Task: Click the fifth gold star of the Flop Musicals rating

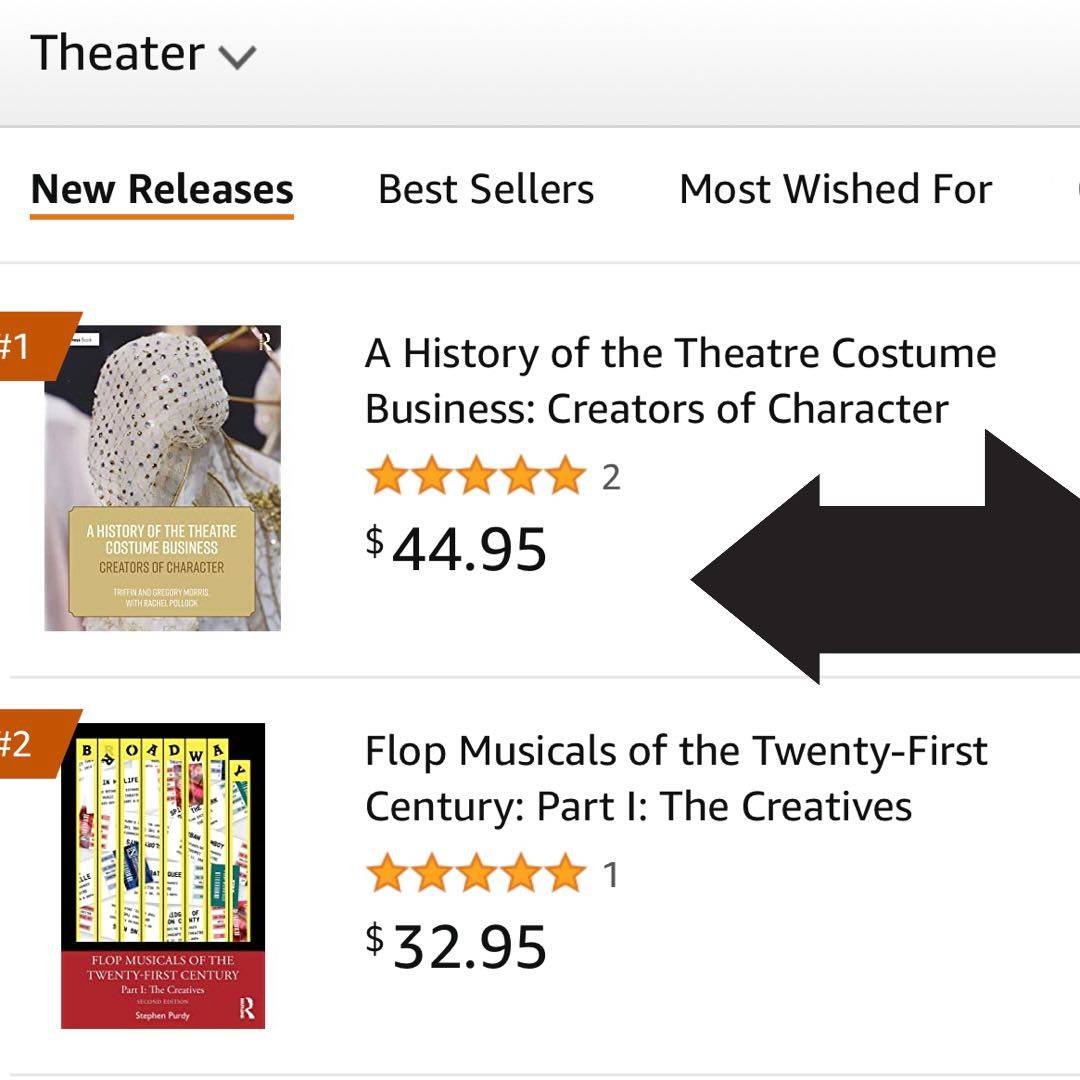Action: click(566, 874)
